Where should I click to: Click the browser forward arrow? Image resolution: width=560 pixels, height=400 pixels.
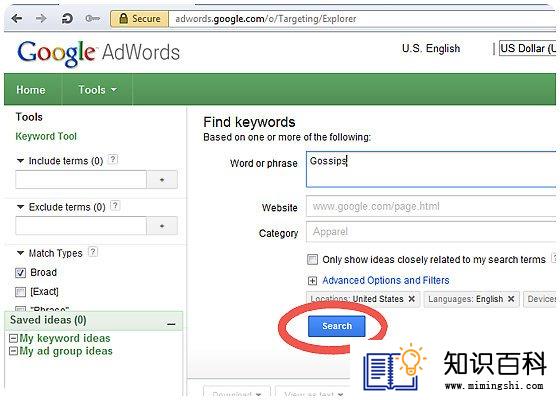coord(41,19)
